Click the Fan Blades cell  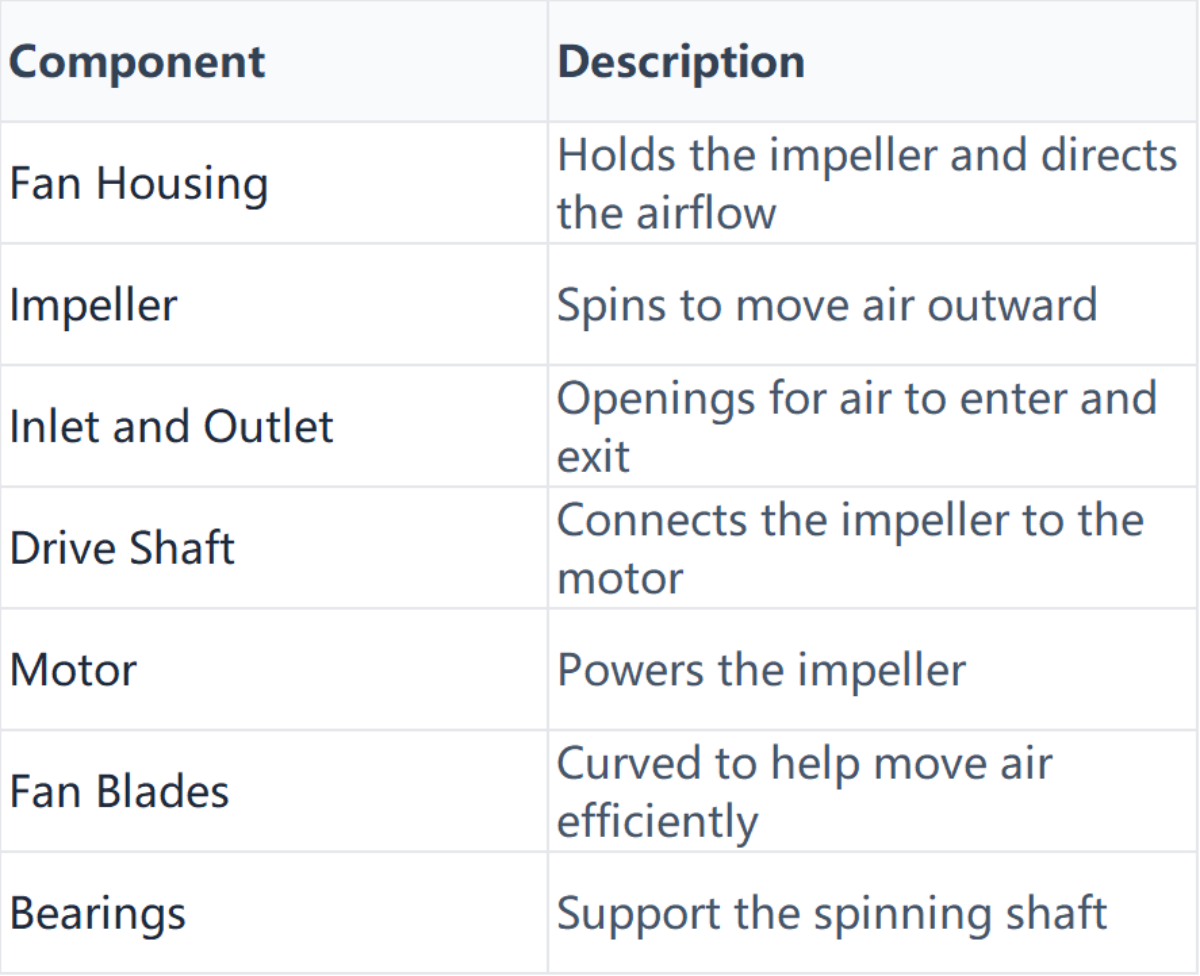[119, 791]
